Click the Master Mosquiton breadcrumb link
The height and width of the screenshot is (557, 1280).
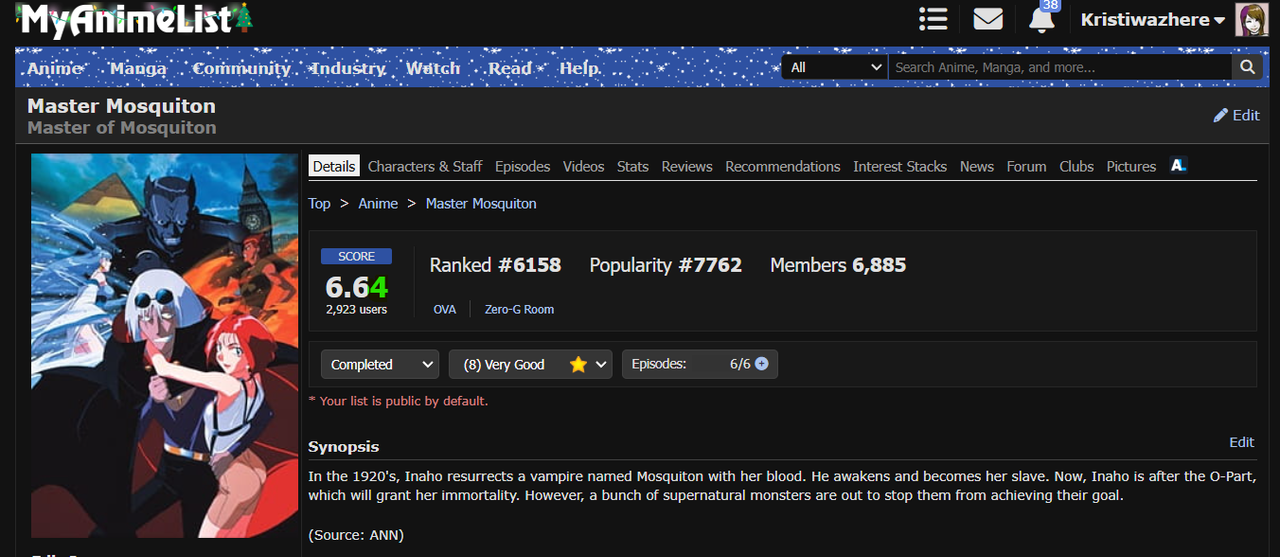pyautogui.click(x=481, y=203)
